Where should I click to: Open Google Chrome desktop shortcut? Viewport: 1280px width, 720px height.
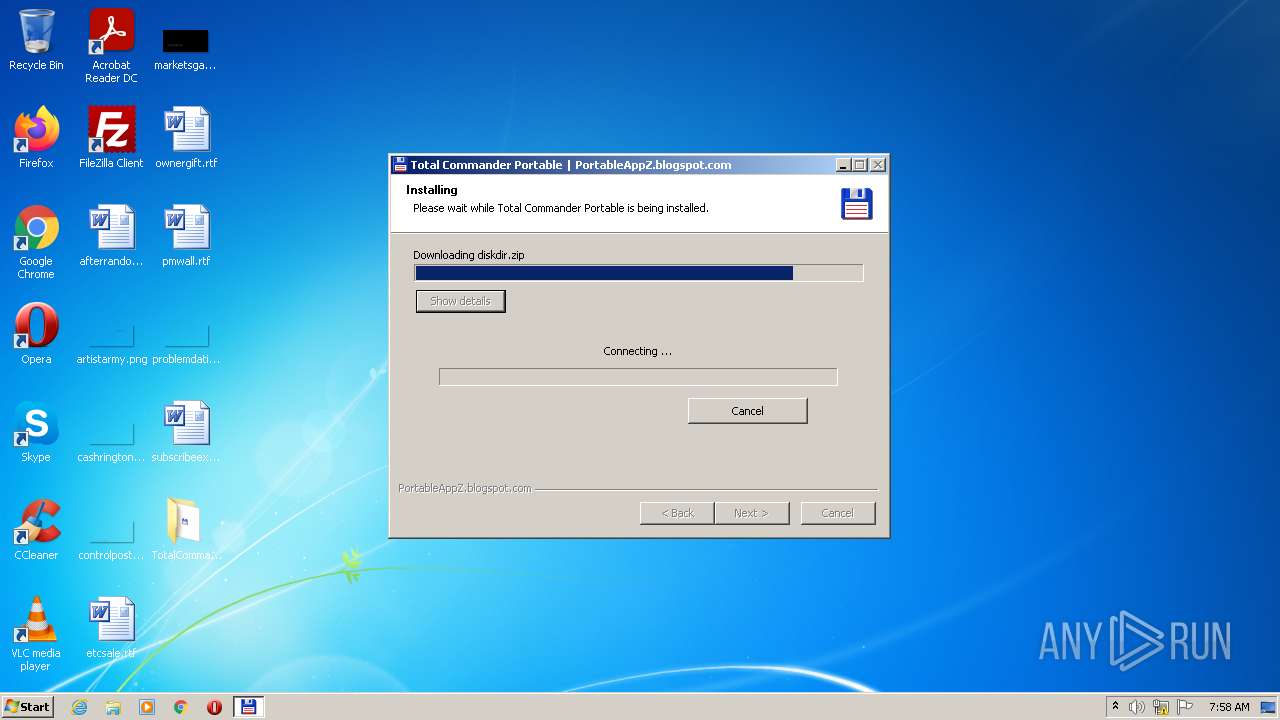[x=36, y=242]
